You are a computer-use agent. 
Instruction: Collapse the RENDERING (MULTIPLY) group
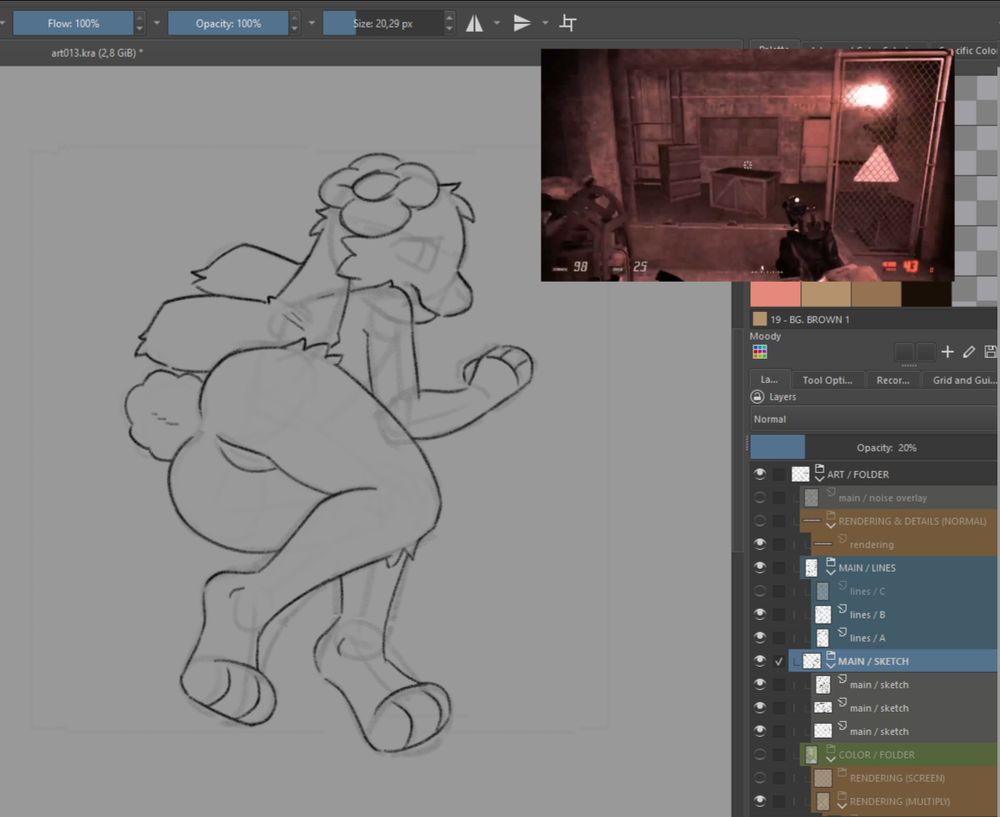click(842, 806)
